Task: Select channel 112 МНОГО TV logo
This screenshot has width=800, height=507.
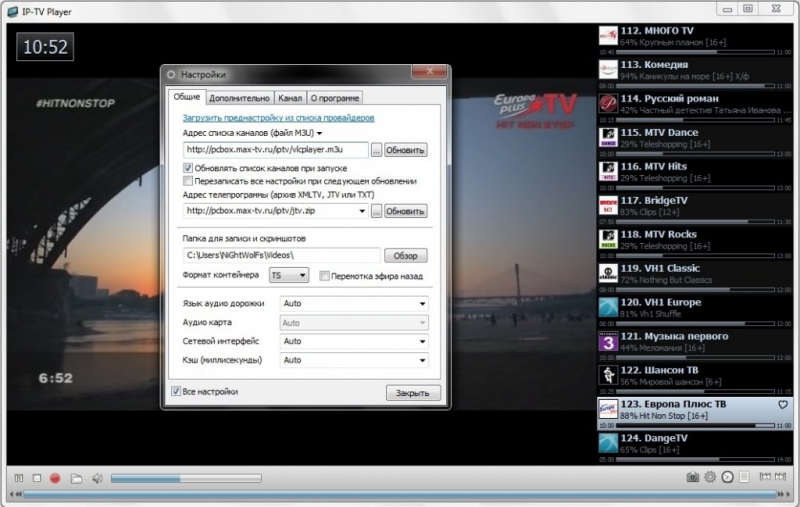Action: [x=608, y=36]
